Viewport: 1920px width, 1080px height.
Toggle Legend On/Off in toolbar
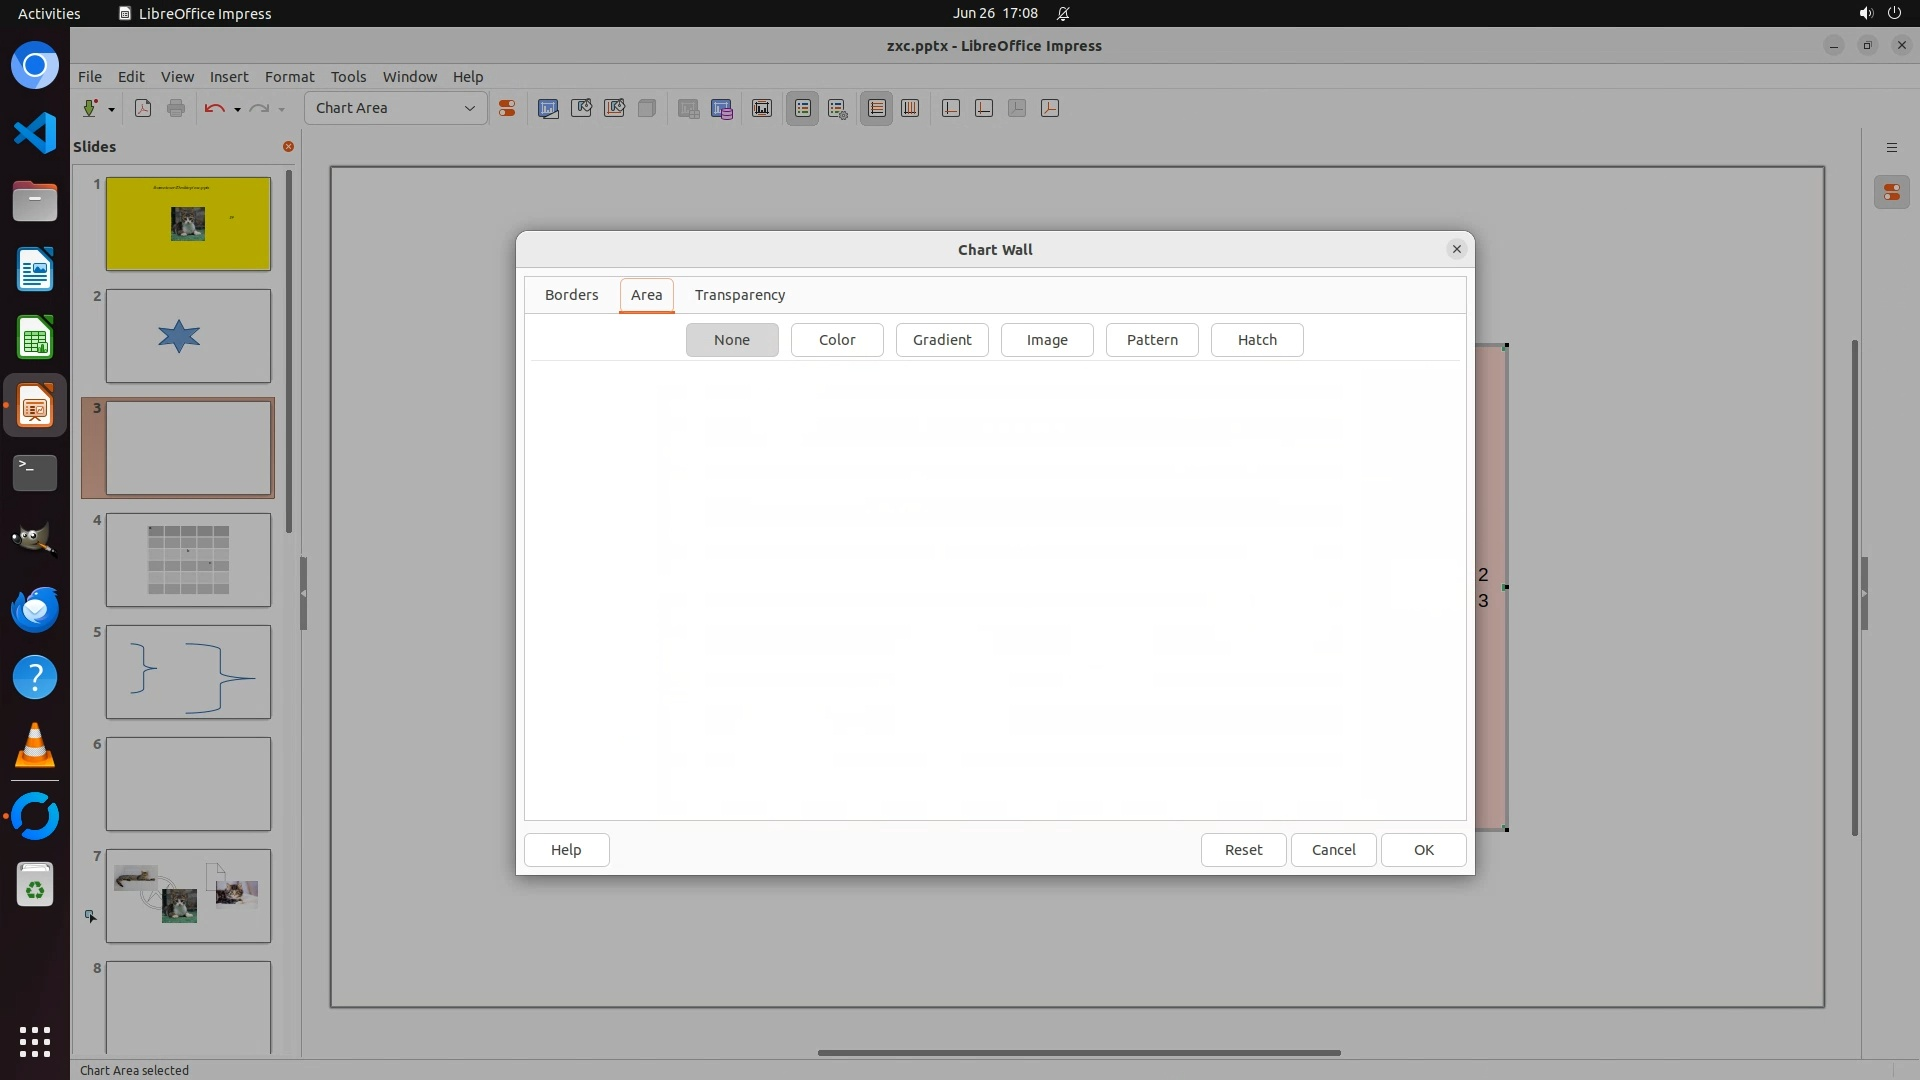803,109
